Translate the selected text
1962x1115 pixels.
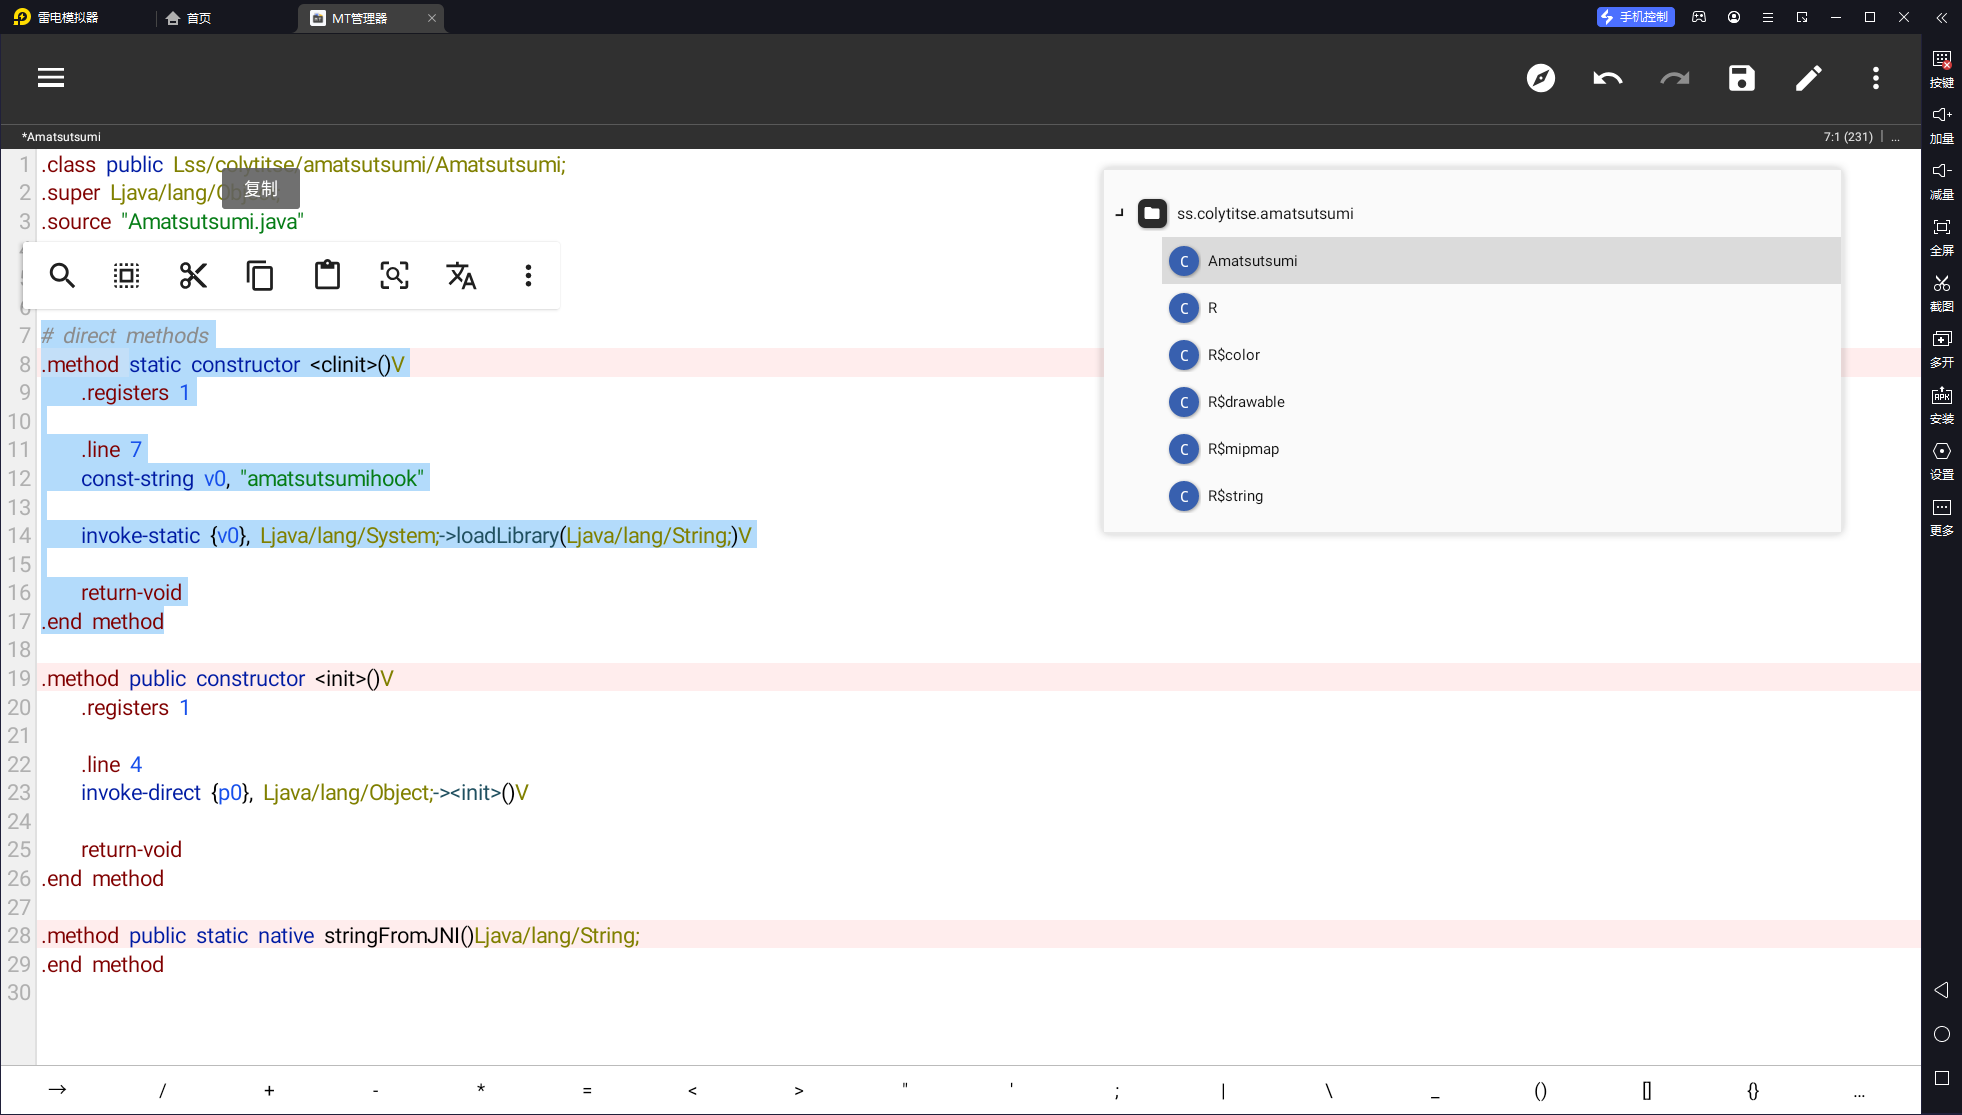pyautogui.click(x=461, y=275)
